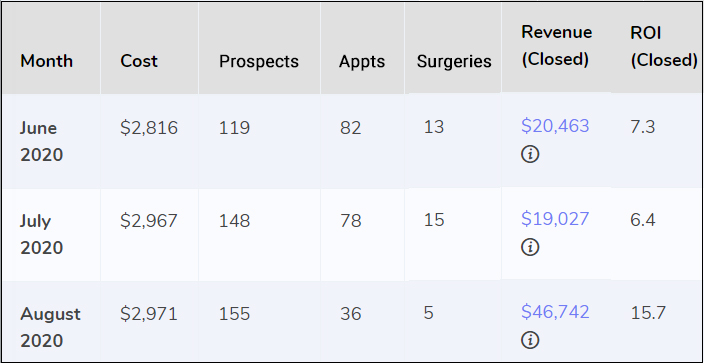Click the 148 prospects value
704x363 pixels.
(x=234, y=221)
